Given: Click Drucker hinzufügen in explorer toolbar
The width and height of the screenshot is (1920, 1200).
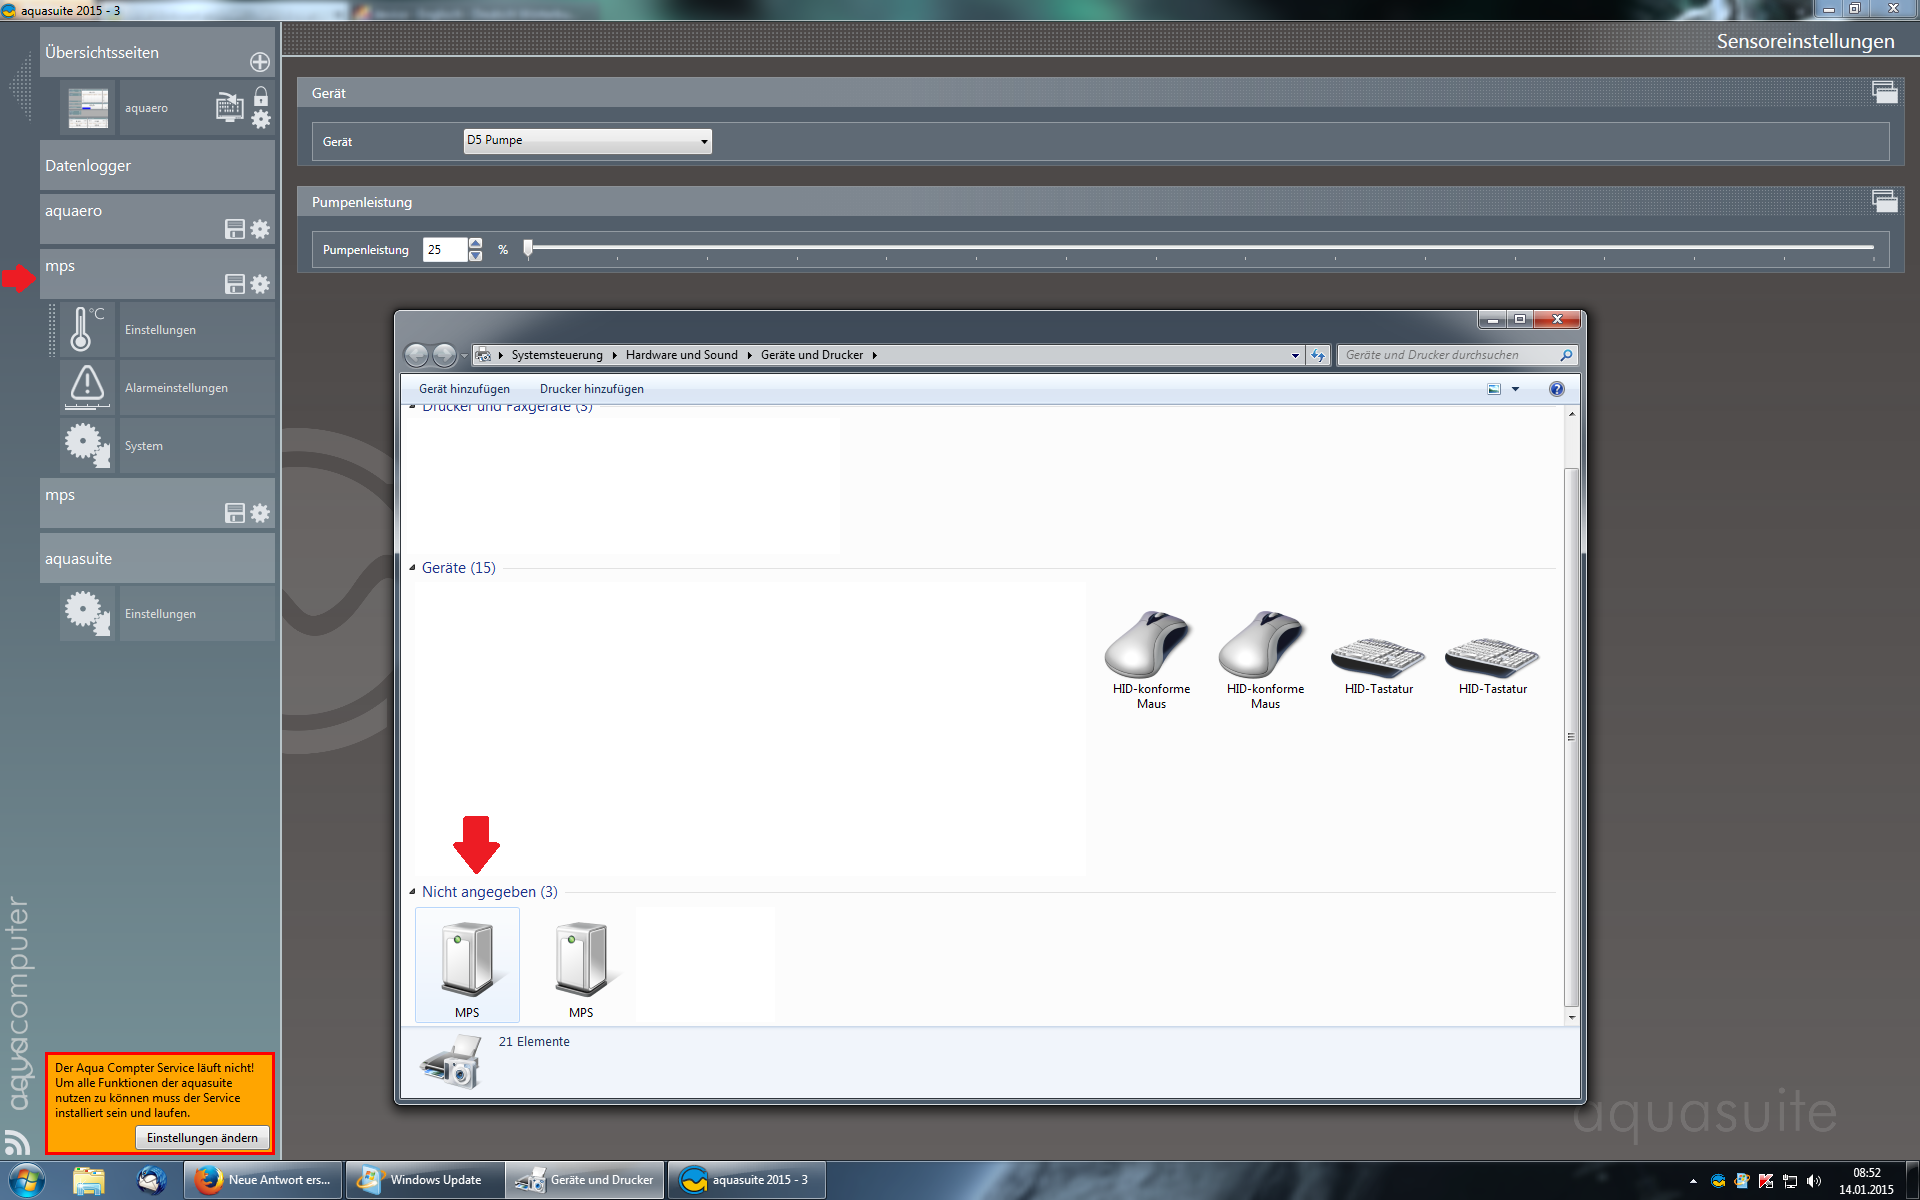Looking at the screenshot, I should click(591, 389).
